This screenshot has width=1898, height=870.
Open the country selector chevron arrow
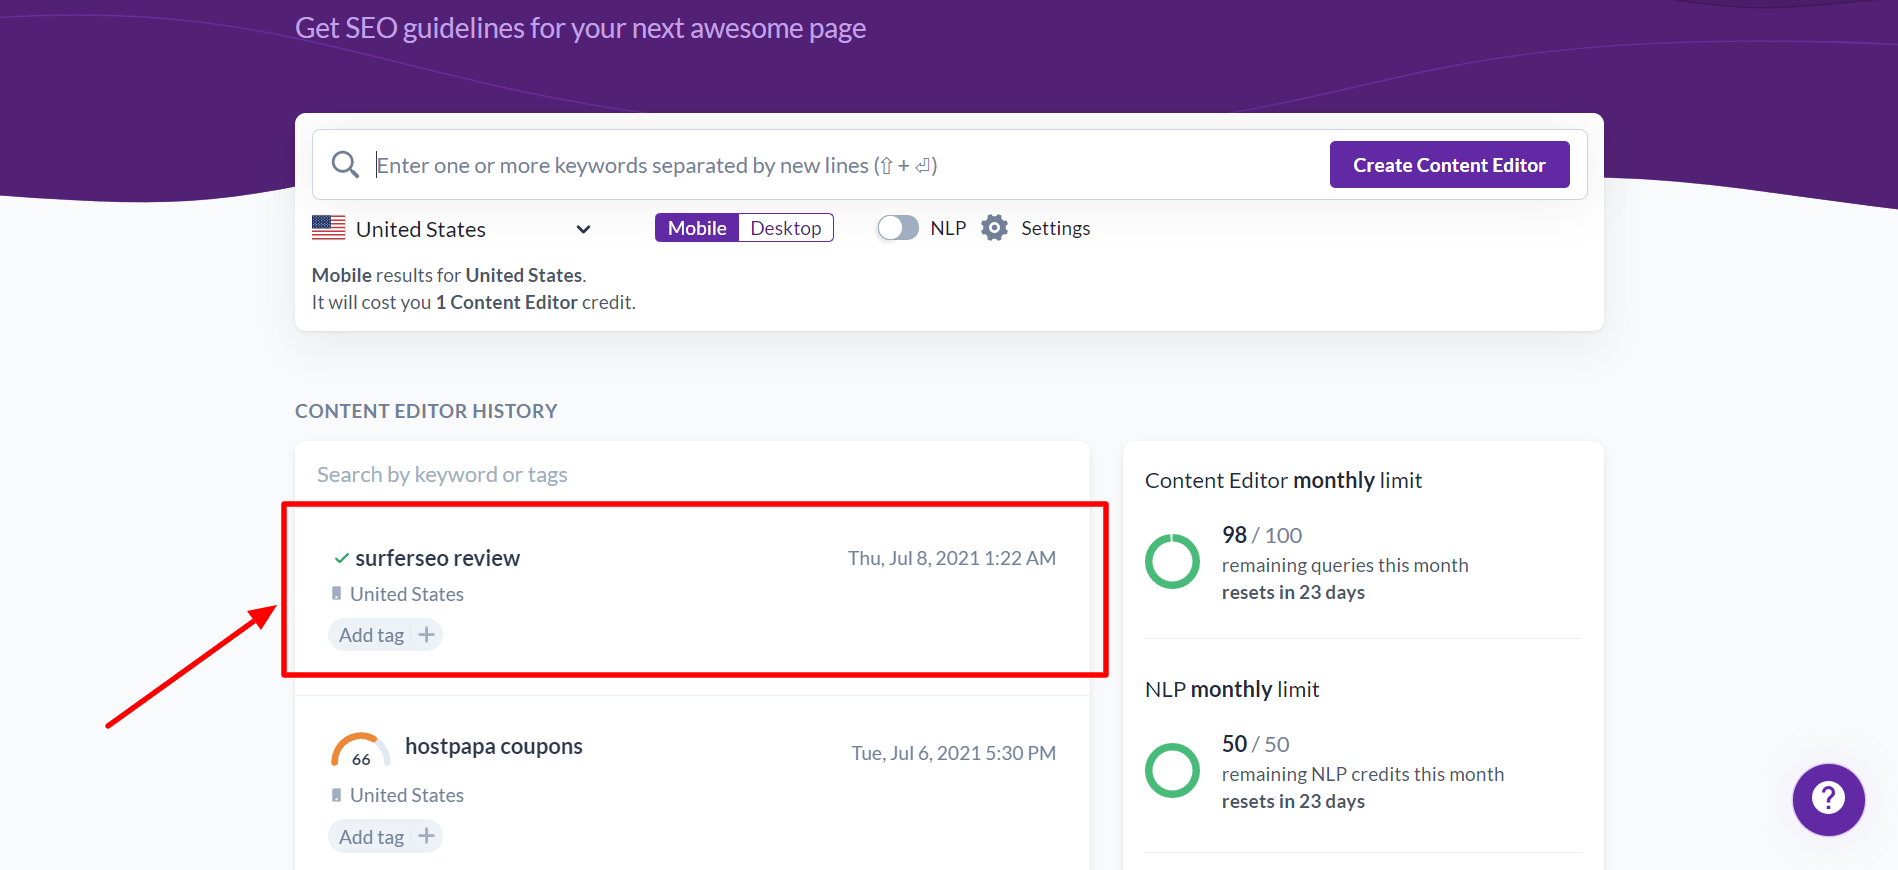[583, 229]
